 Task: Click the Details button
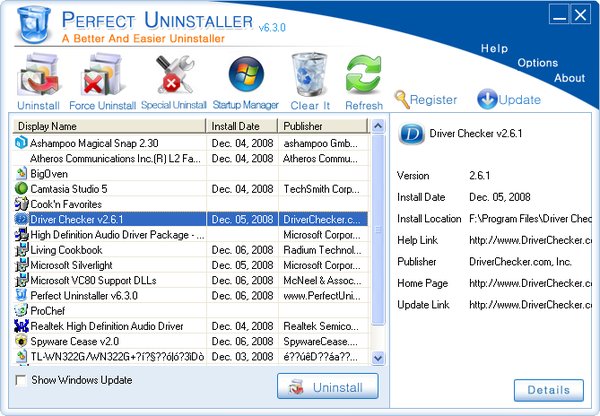tap(549, 390)
